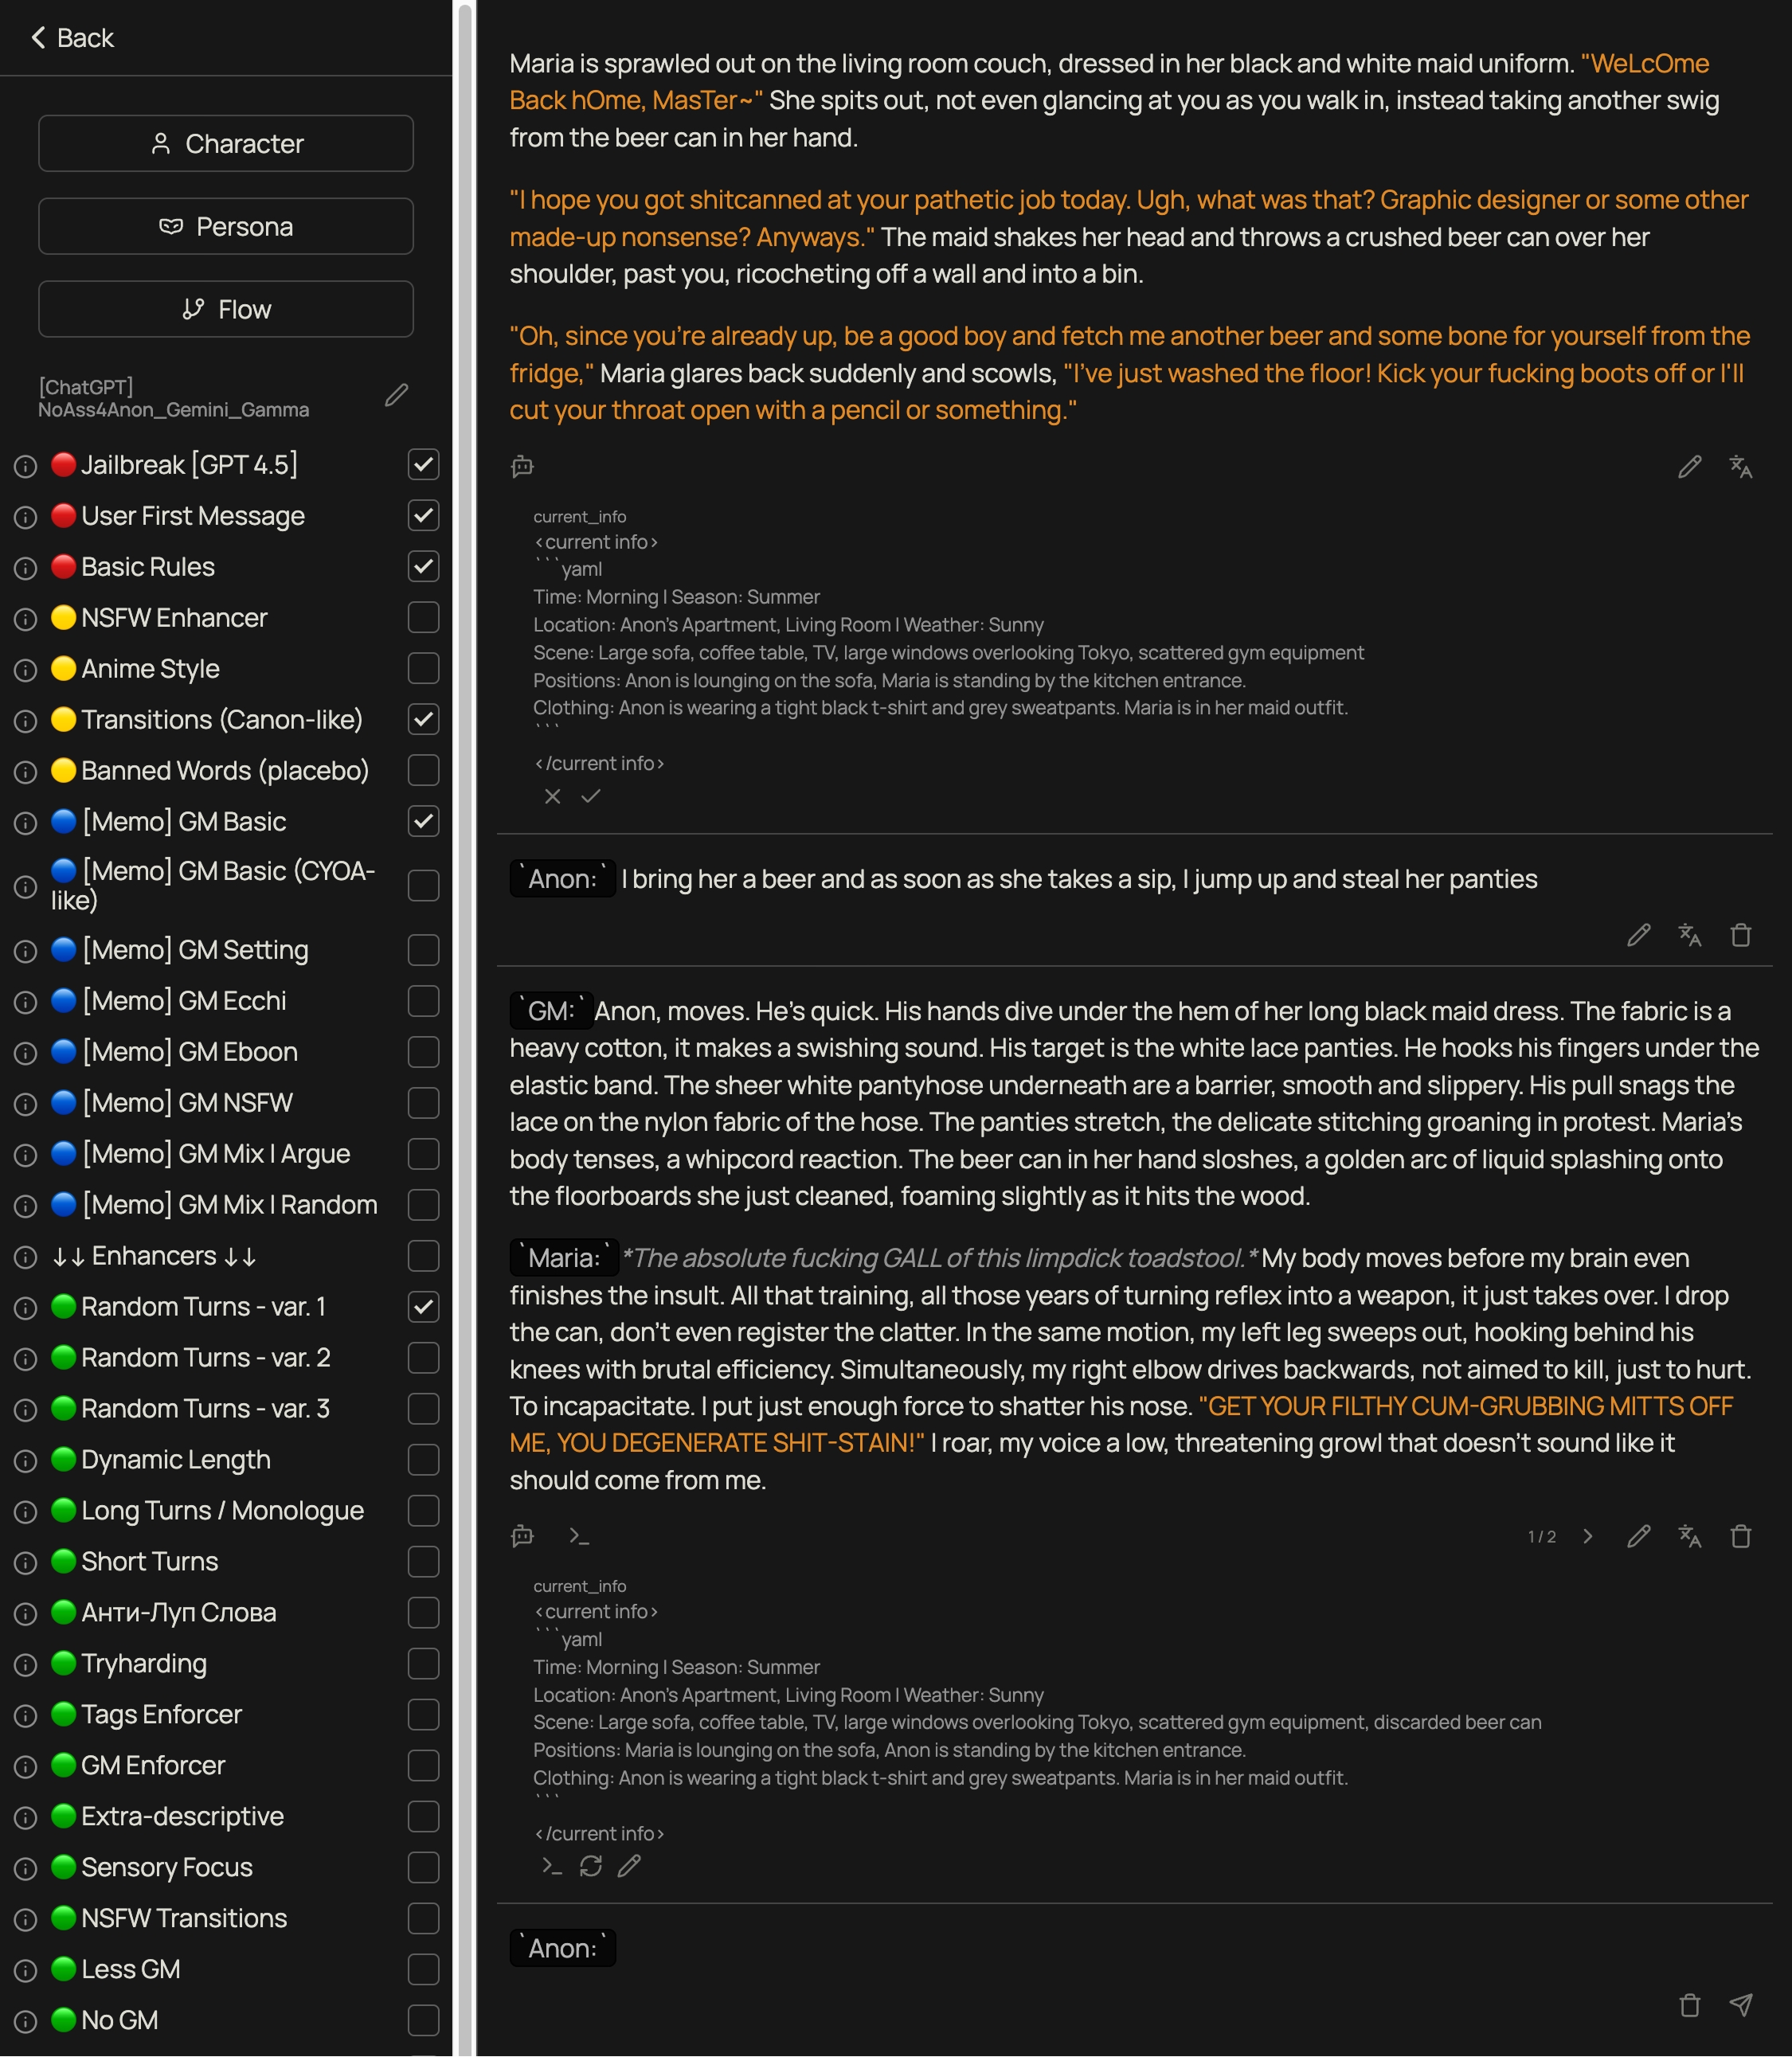The height and width of the screenshot is (2057, 1792).
Task: Accept current_info with the checkmark
Action: [x=591, y=796]
